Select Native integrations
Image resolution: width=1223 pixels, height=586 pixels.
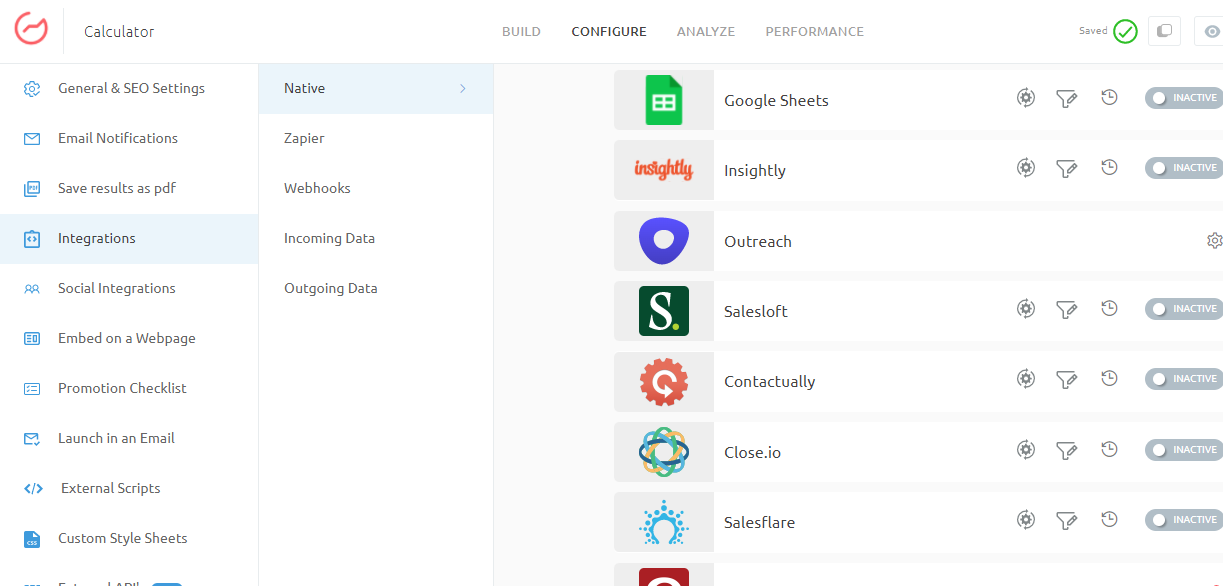(376, 88)
